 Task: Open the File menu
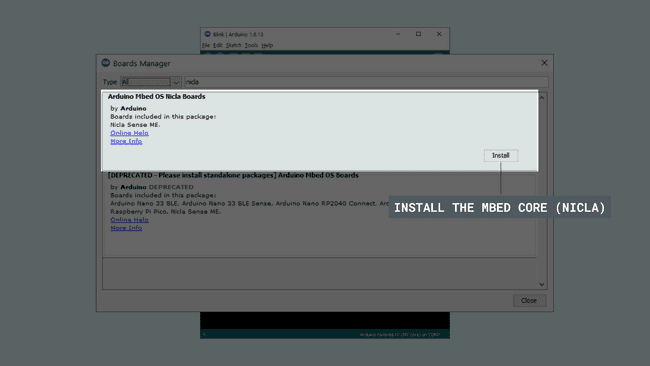click(x=206, y=45)
